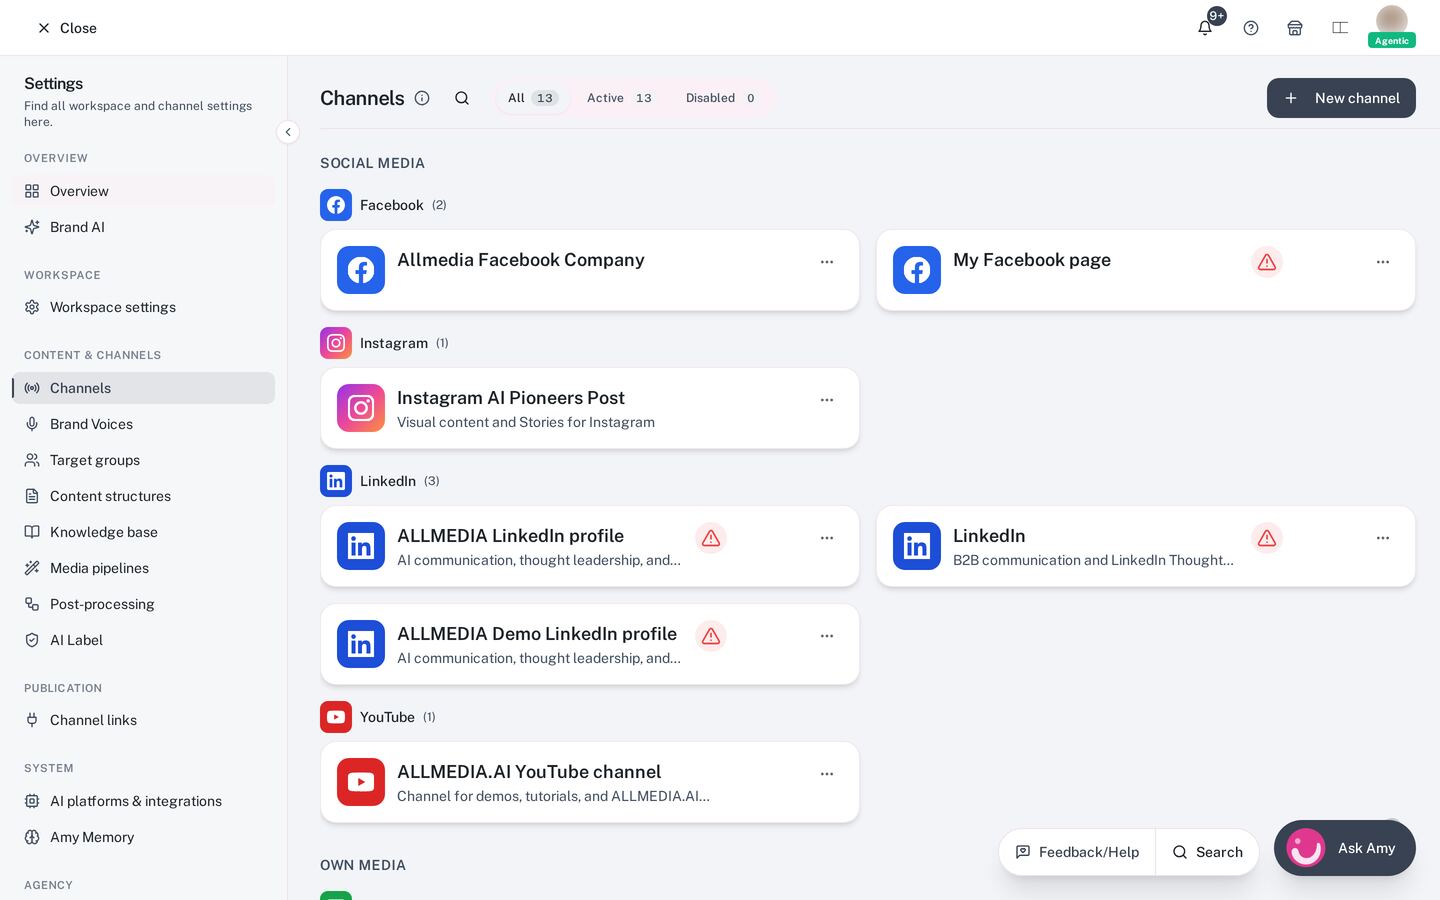Open Knowledge base section
This screenshot has width=1440, height=900.
(144, 532)
